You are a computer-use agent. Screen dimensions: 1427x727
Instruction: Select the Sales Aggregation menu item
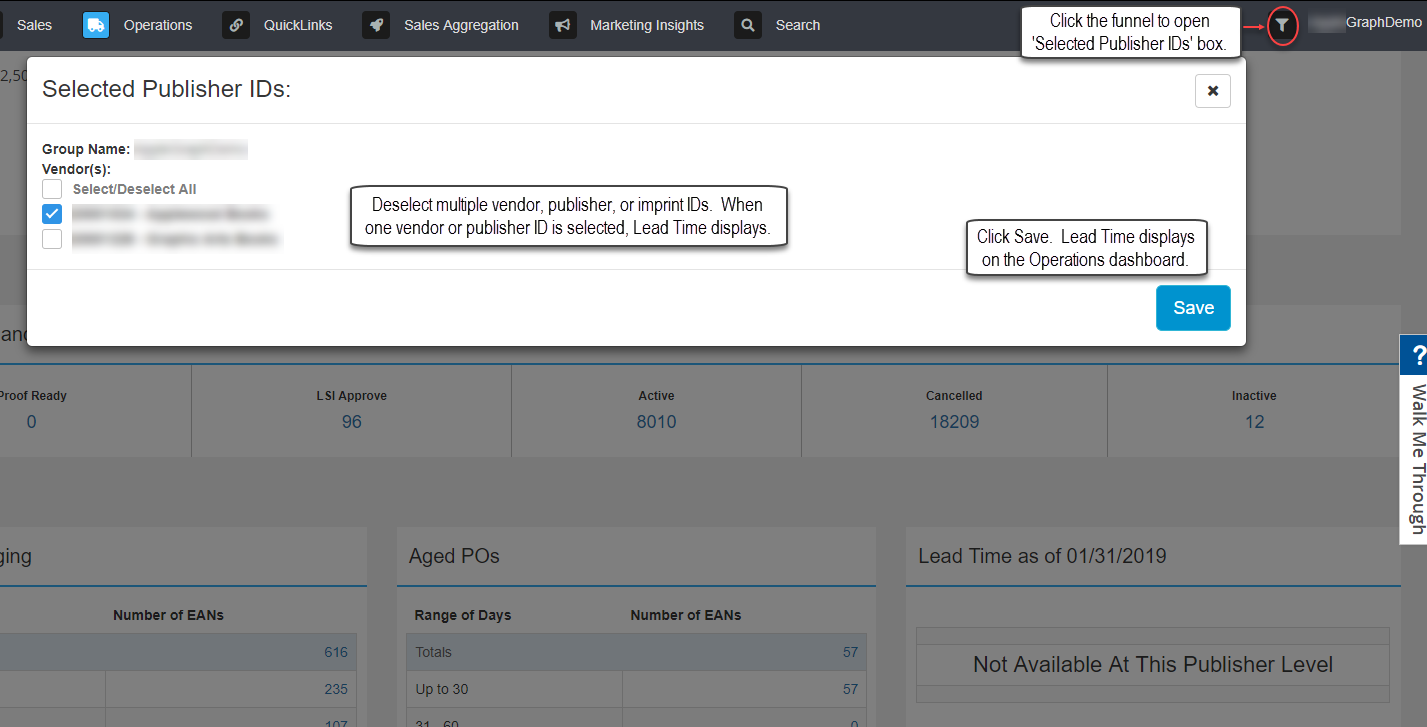pyautogui.click(x=461, y=25)
